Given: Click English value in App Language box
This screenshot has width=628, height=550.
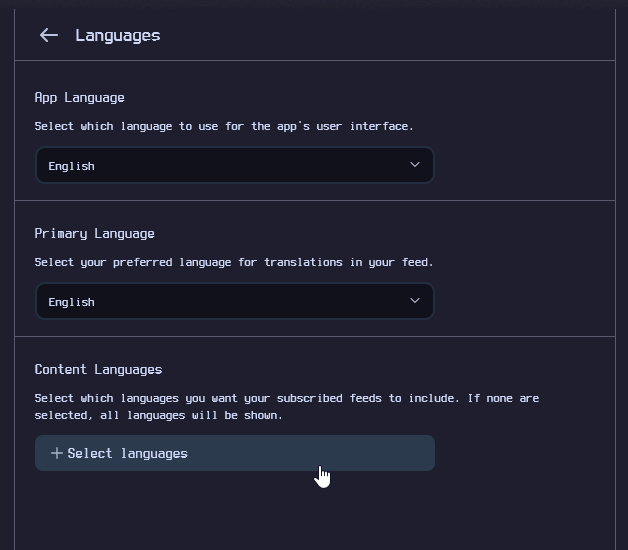Looking at the screenshot, I should (71, 166).
